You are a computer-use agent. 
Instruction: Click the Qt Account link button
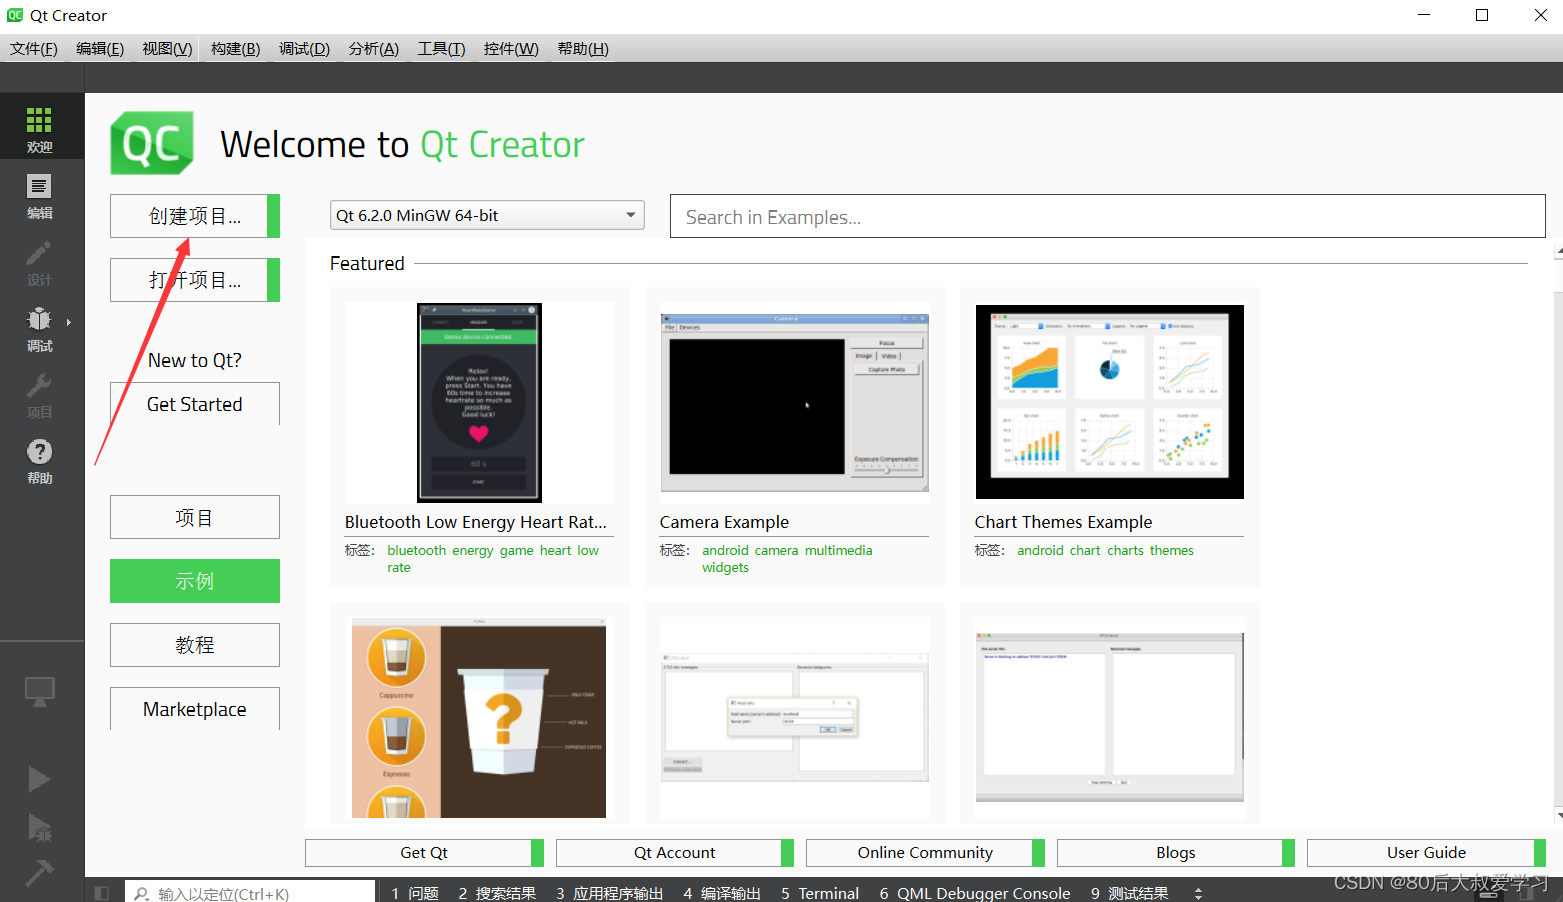pyautogui.click(x=675, y=852)
